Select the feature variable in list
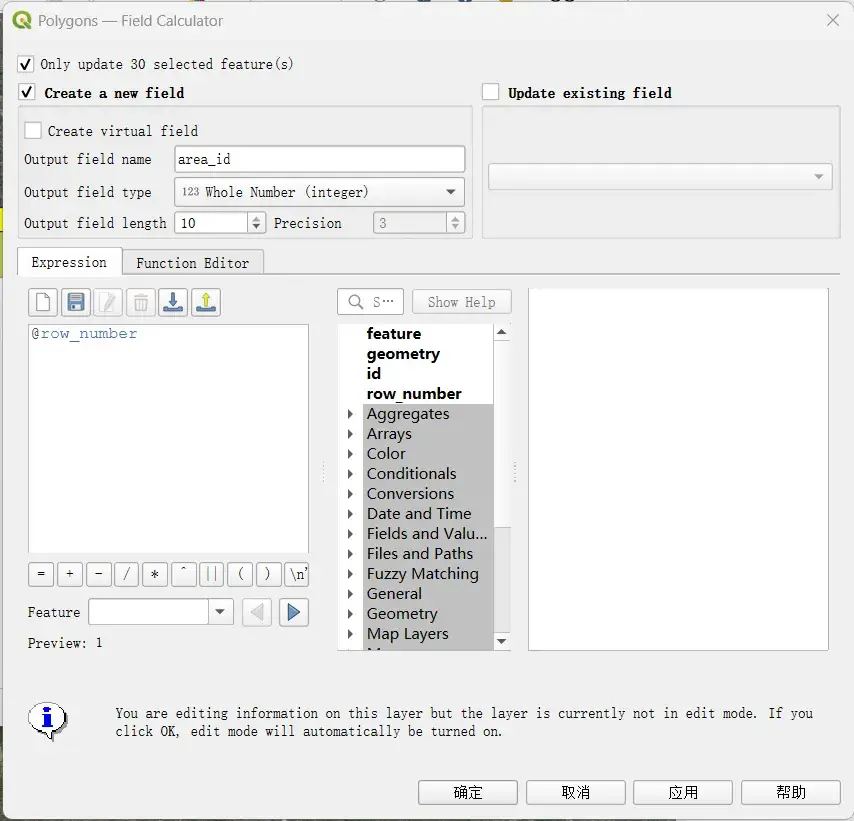Screen dimensions: 854x821 [394, 333]
